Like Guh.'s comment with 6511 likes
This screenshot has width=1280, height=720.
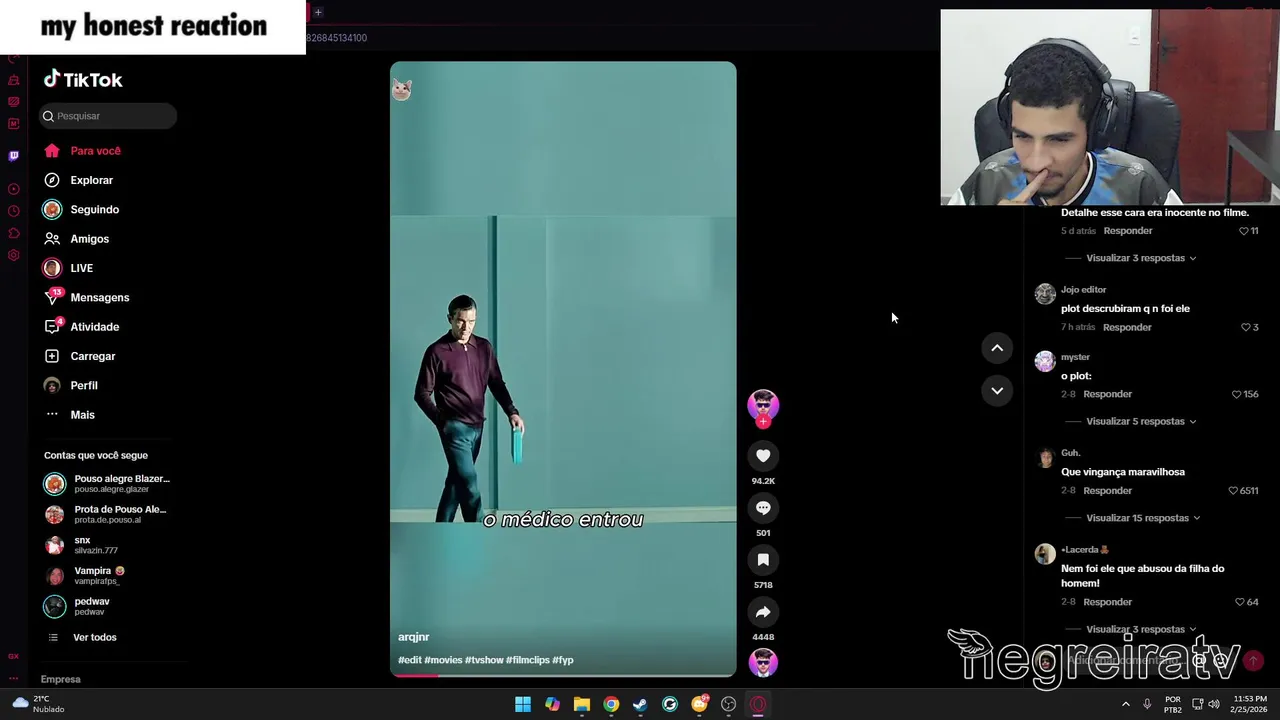coord(1233,491)
